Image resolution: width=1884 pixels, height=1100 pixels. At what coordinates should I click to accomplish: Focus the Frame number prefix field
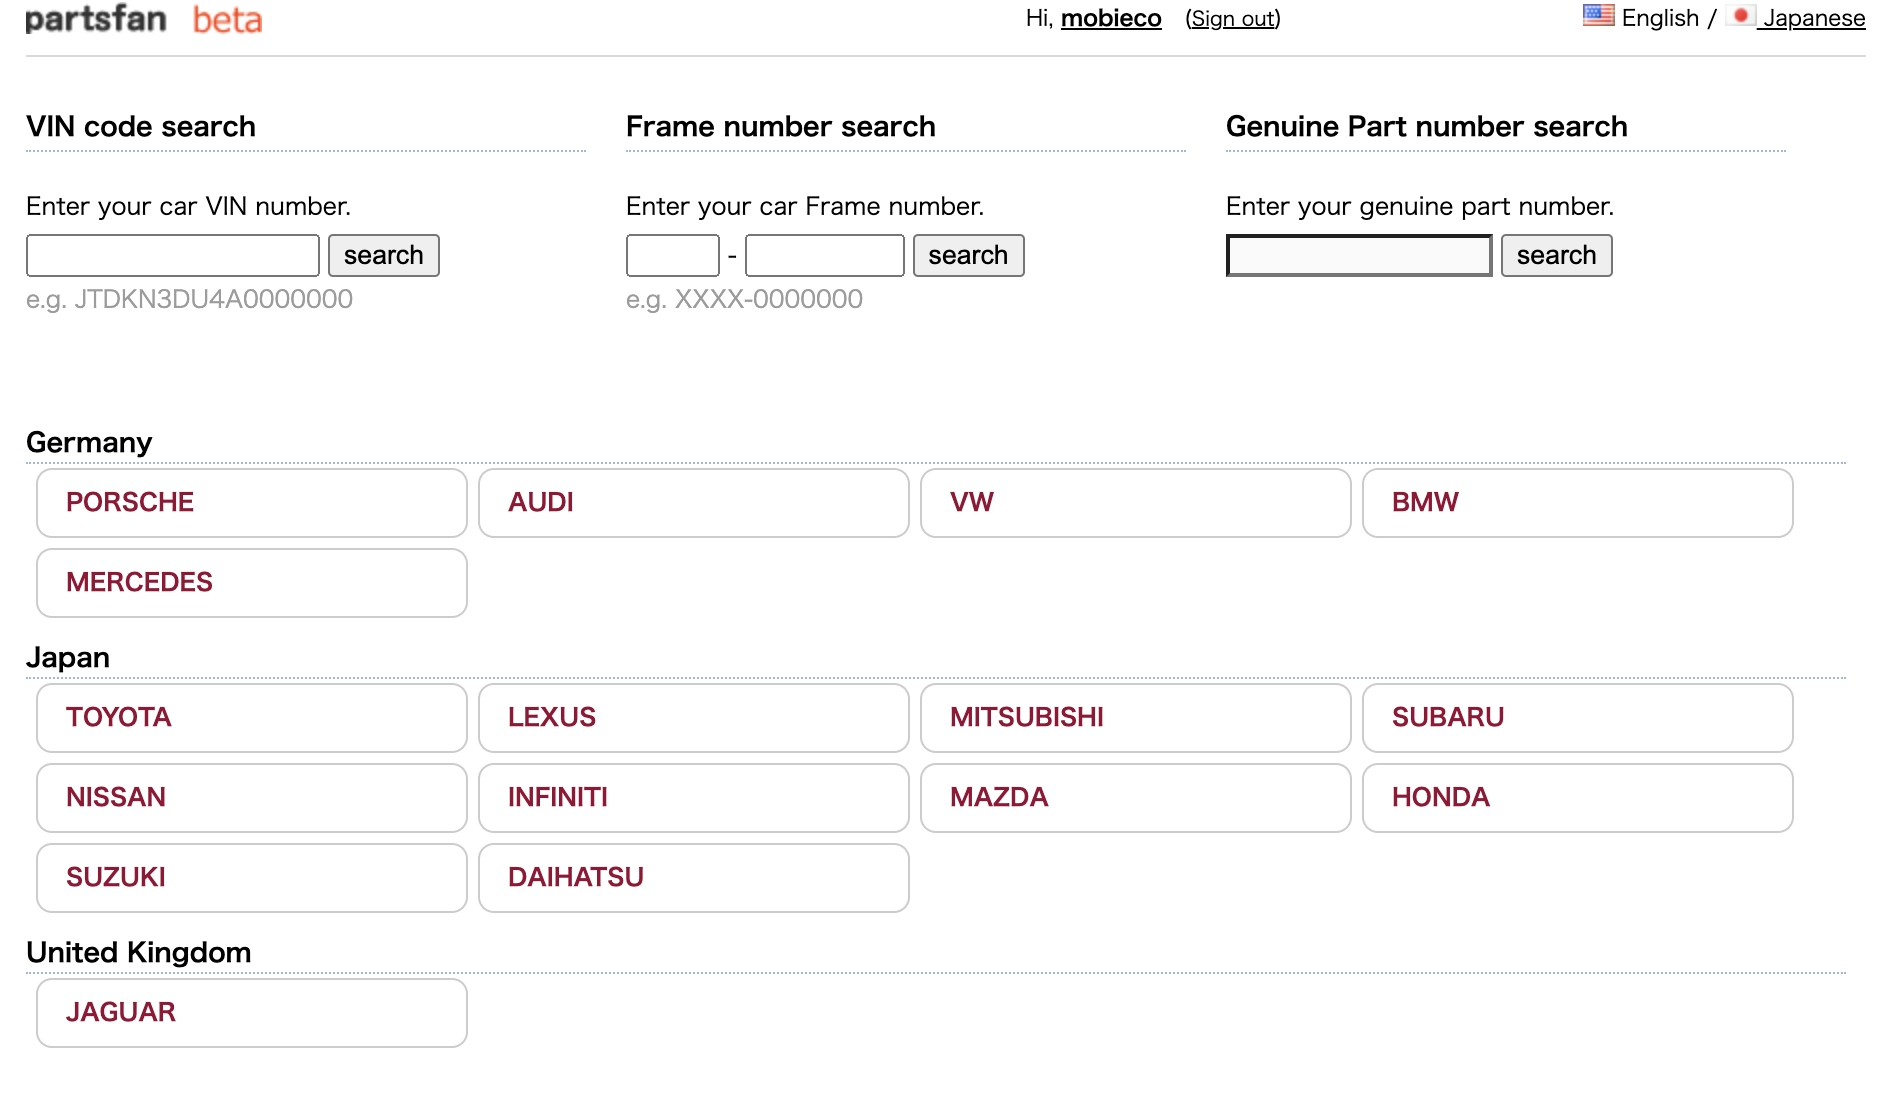tap(673, 255)
